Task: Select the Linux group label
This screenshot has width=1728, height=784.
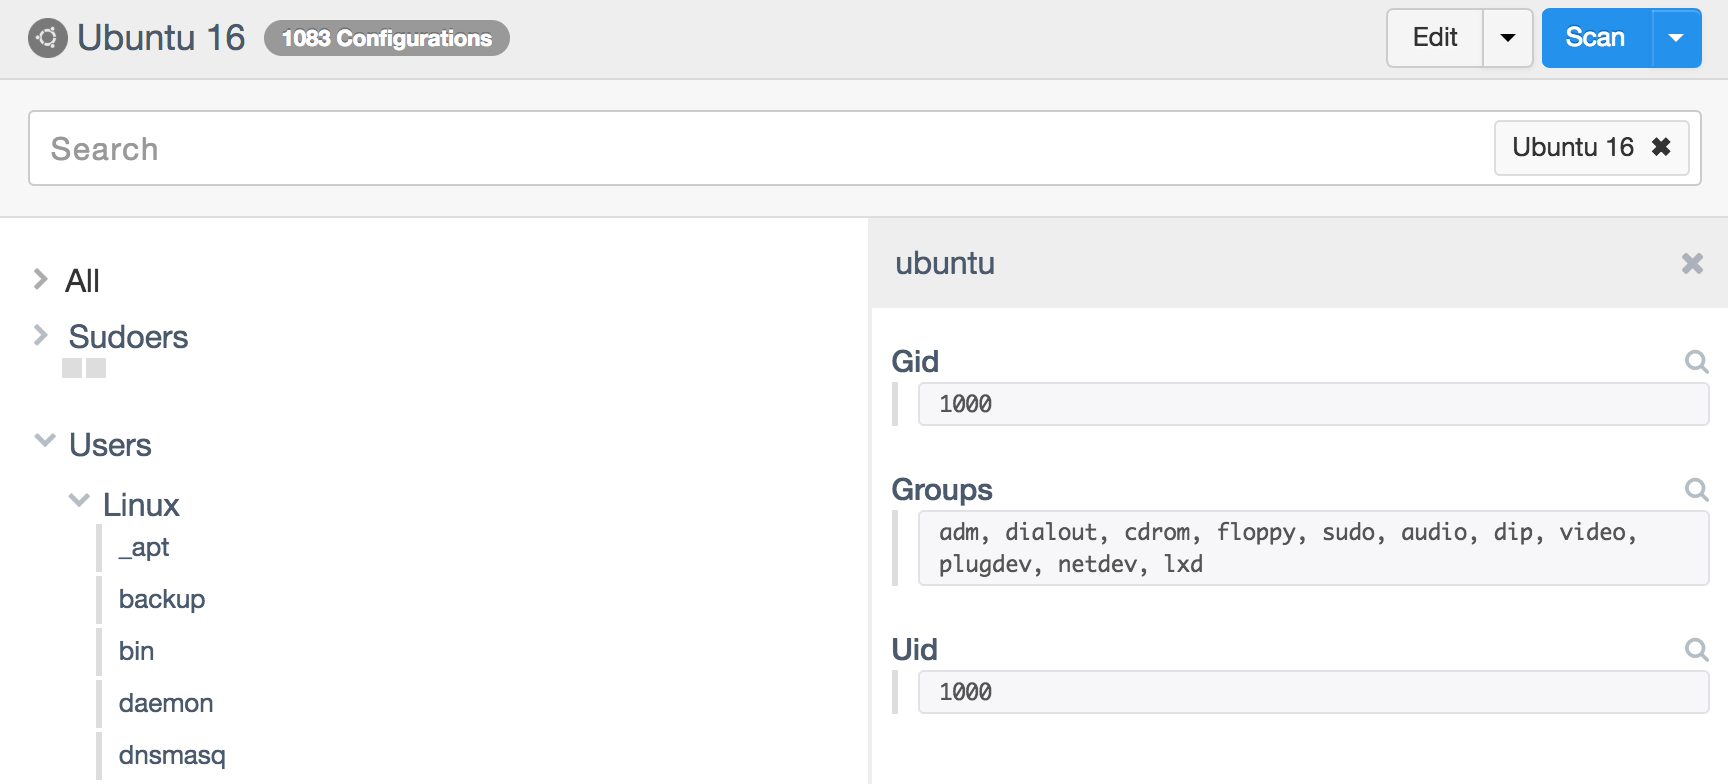Action: pos(141,505)
